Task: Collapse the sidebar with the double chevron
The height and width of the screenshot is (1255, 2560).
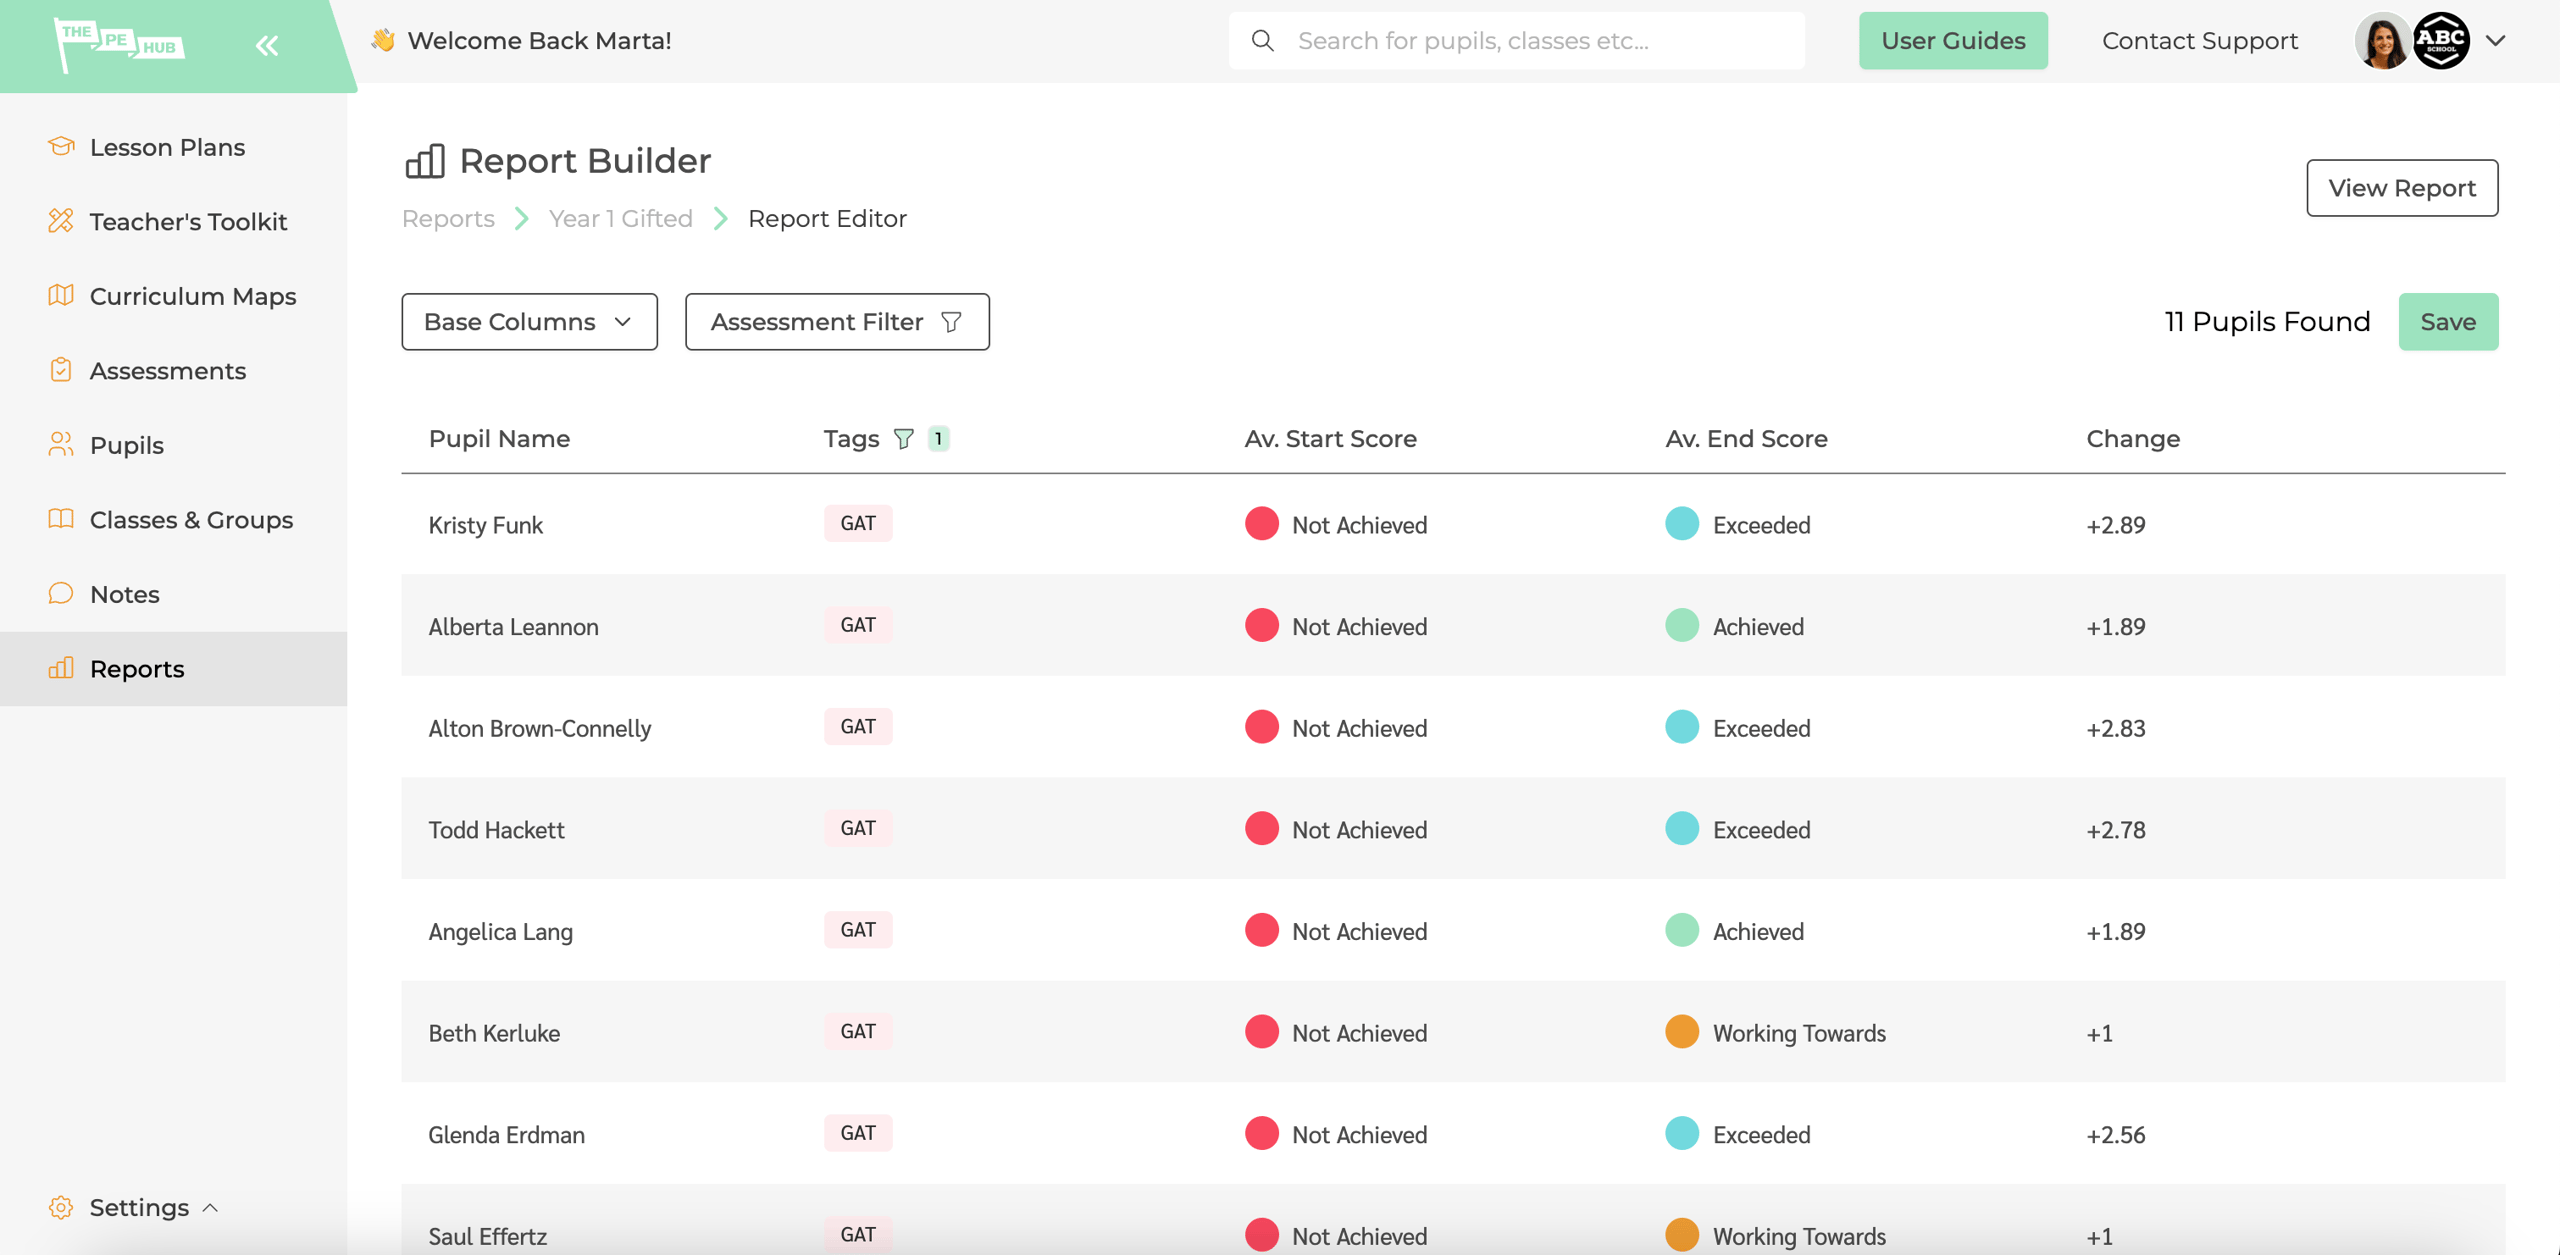Action: click(266, 44)
